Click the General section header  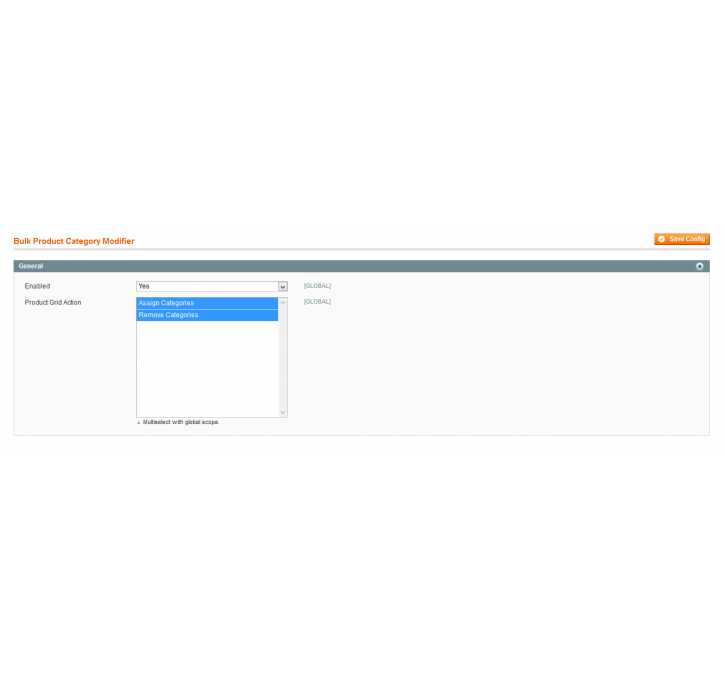point(361,266)
